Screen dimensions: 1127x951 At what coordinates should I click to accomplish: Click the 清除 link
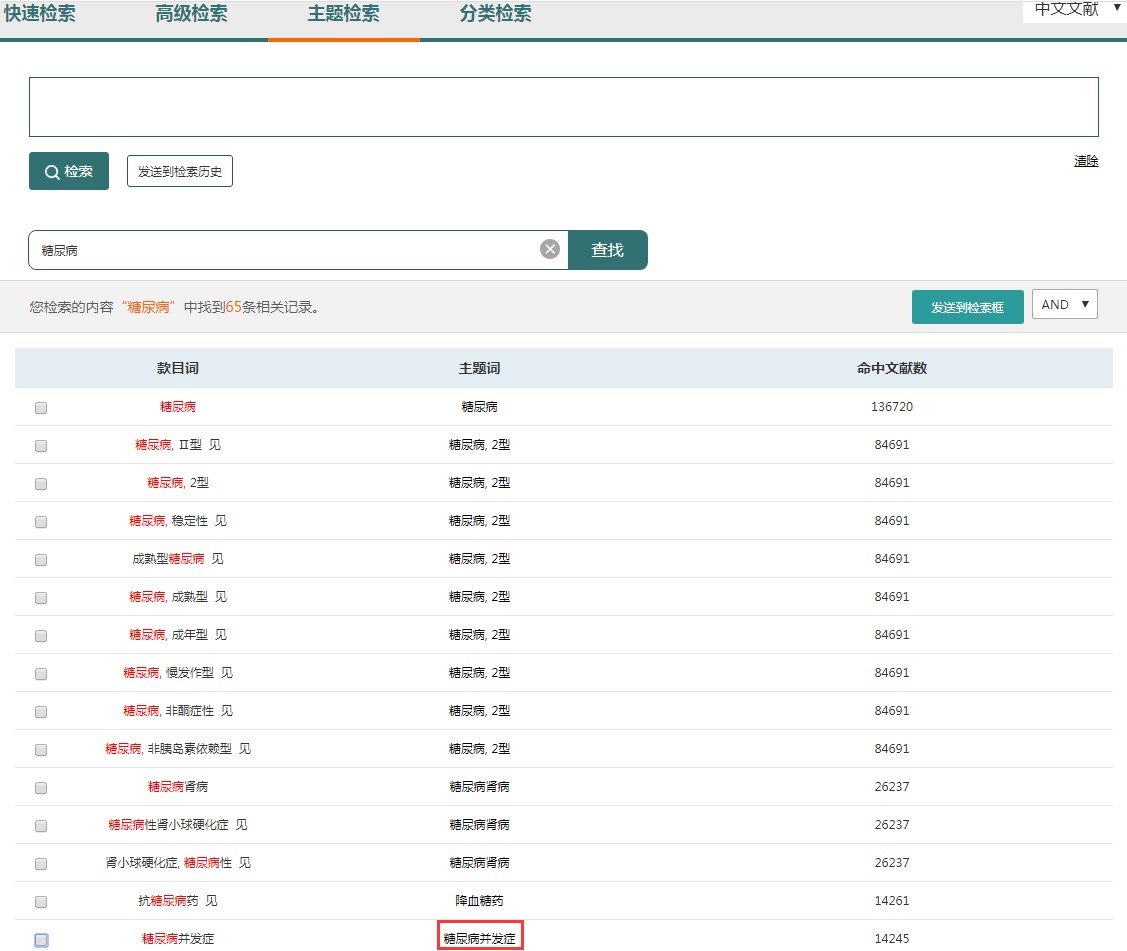(x=1086, y=161)
